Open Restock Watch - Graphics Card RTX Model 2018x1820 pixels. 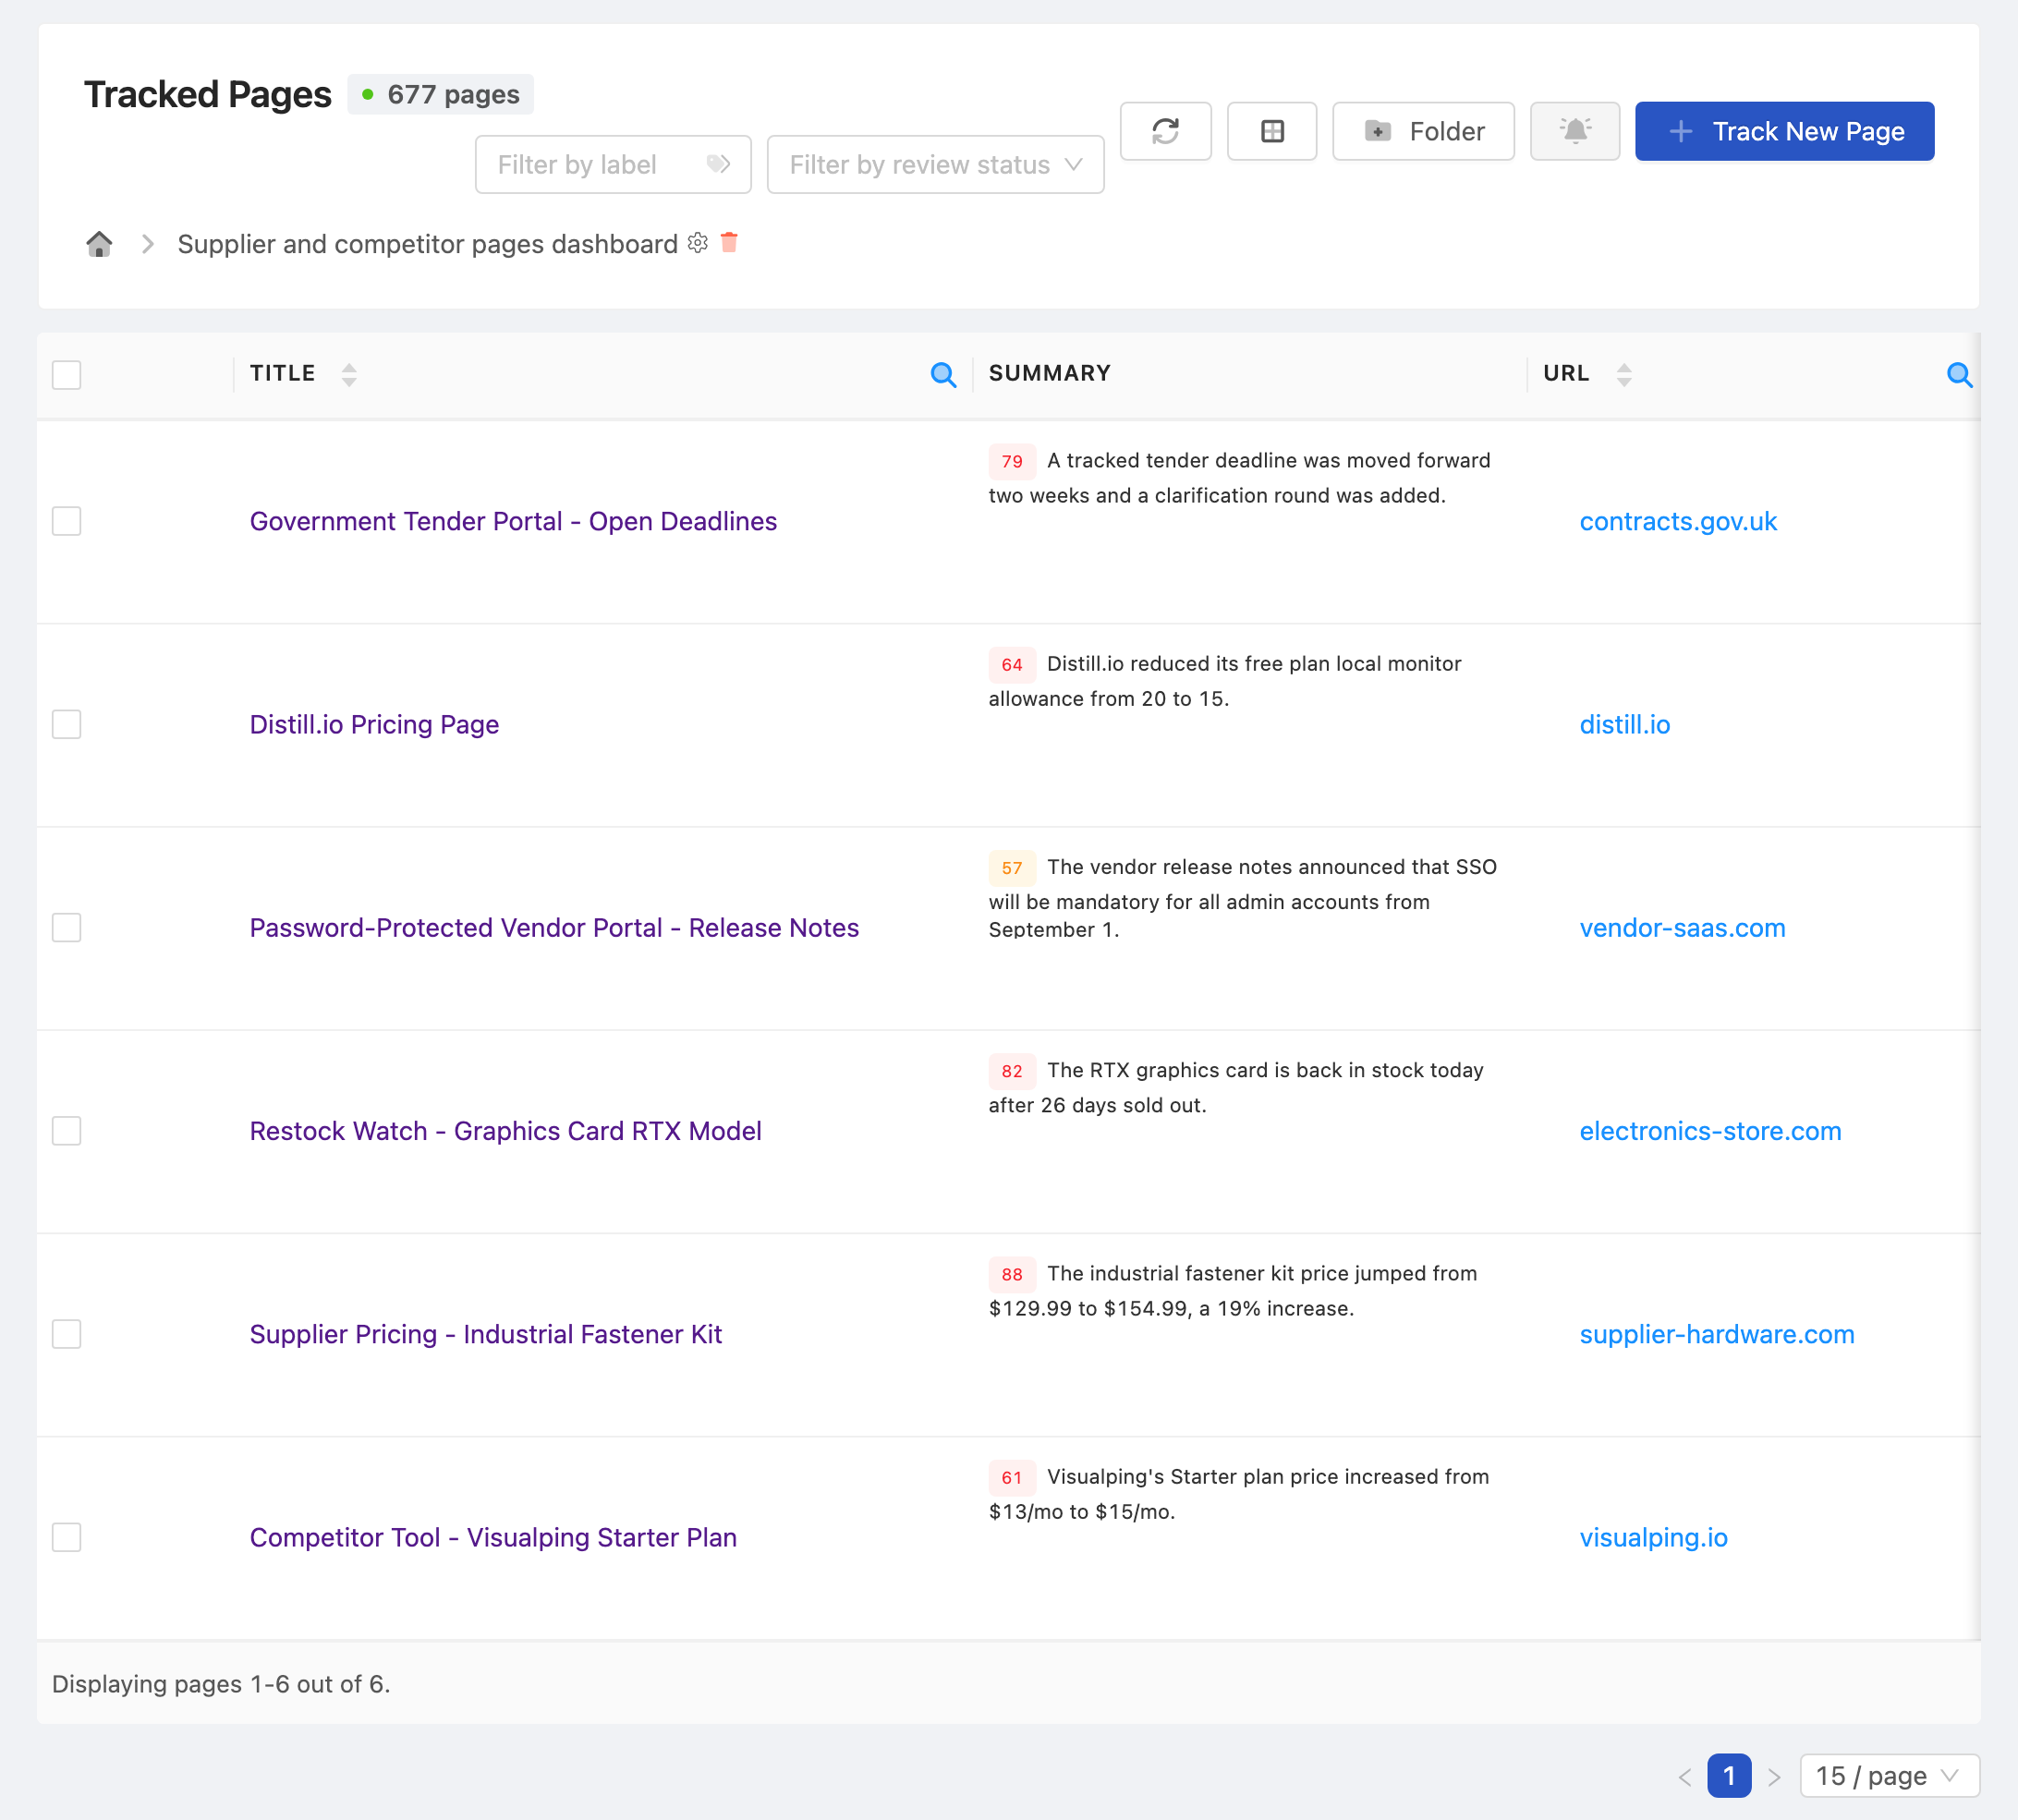(x=505, y=1131)
